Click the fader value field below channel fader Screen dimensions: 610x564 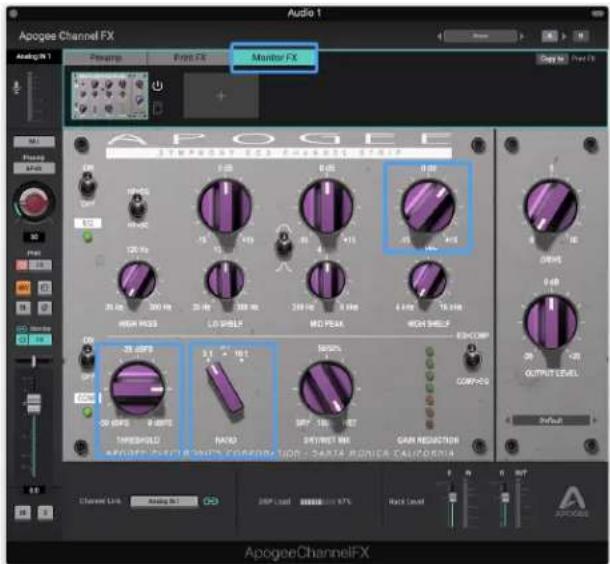coord(34,490)
